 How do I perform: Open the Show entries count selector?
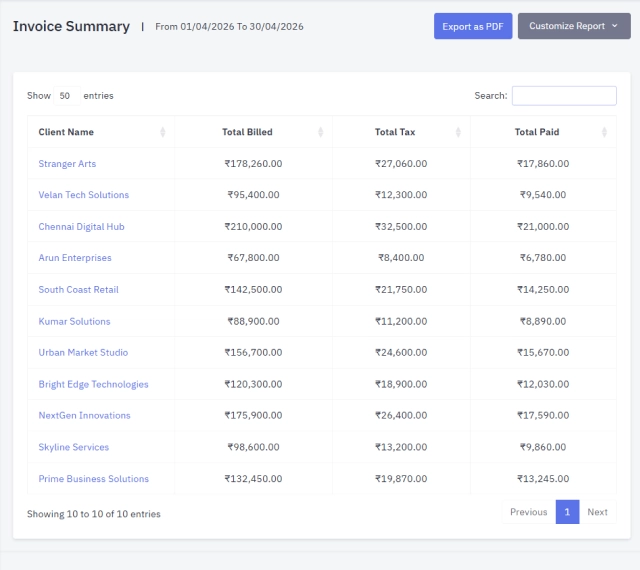[x=67, y=96]
